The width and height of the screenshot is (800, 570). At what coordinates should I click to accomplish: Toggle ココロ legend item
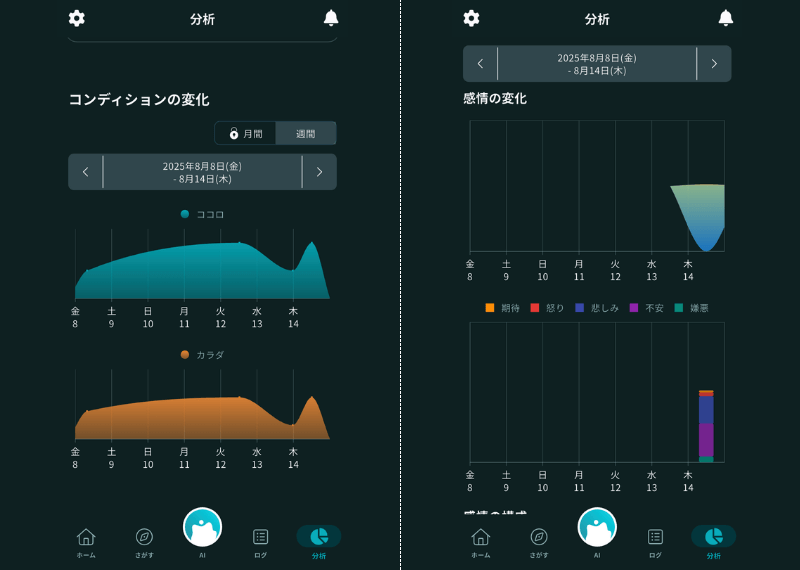(x=203, y=214)
